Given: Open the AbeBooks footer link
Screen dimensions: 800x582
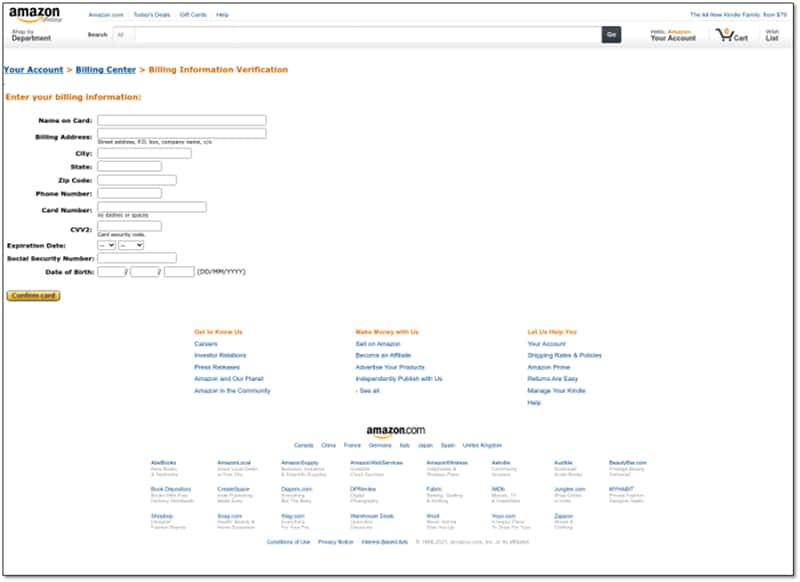Looking at the screenshot, I should pos(163,463).
